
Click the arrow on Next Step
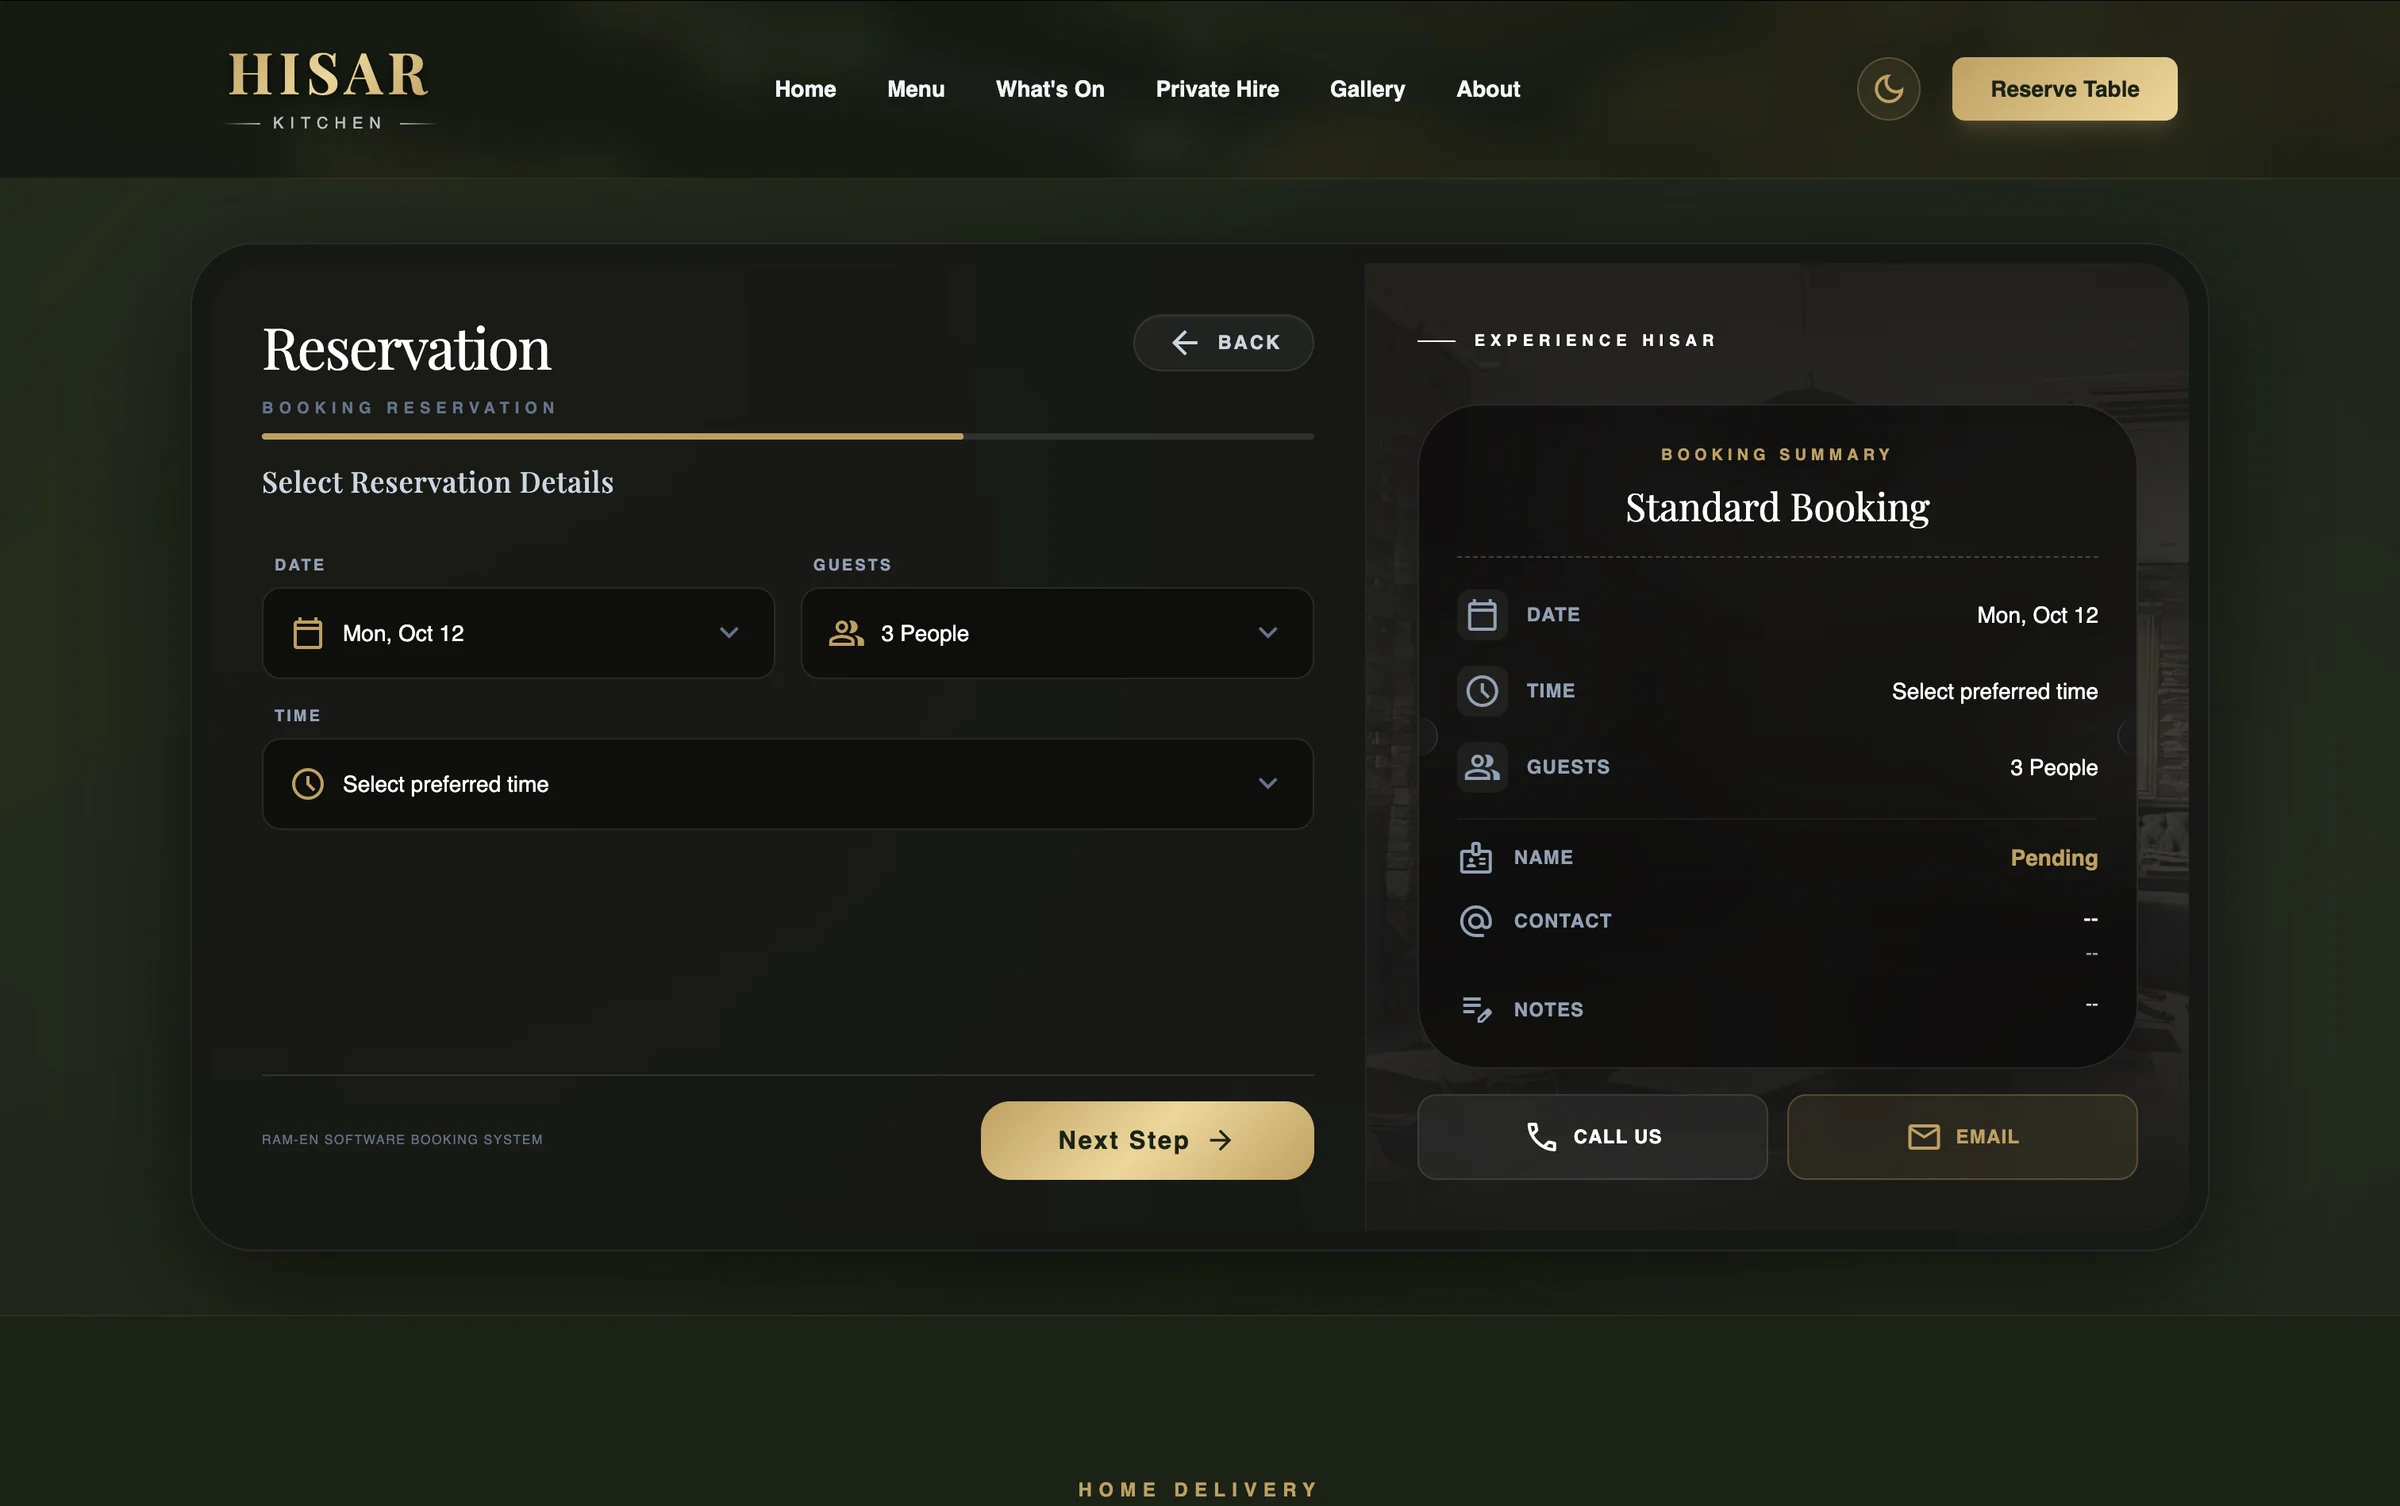click(x=1220, y=1141)
